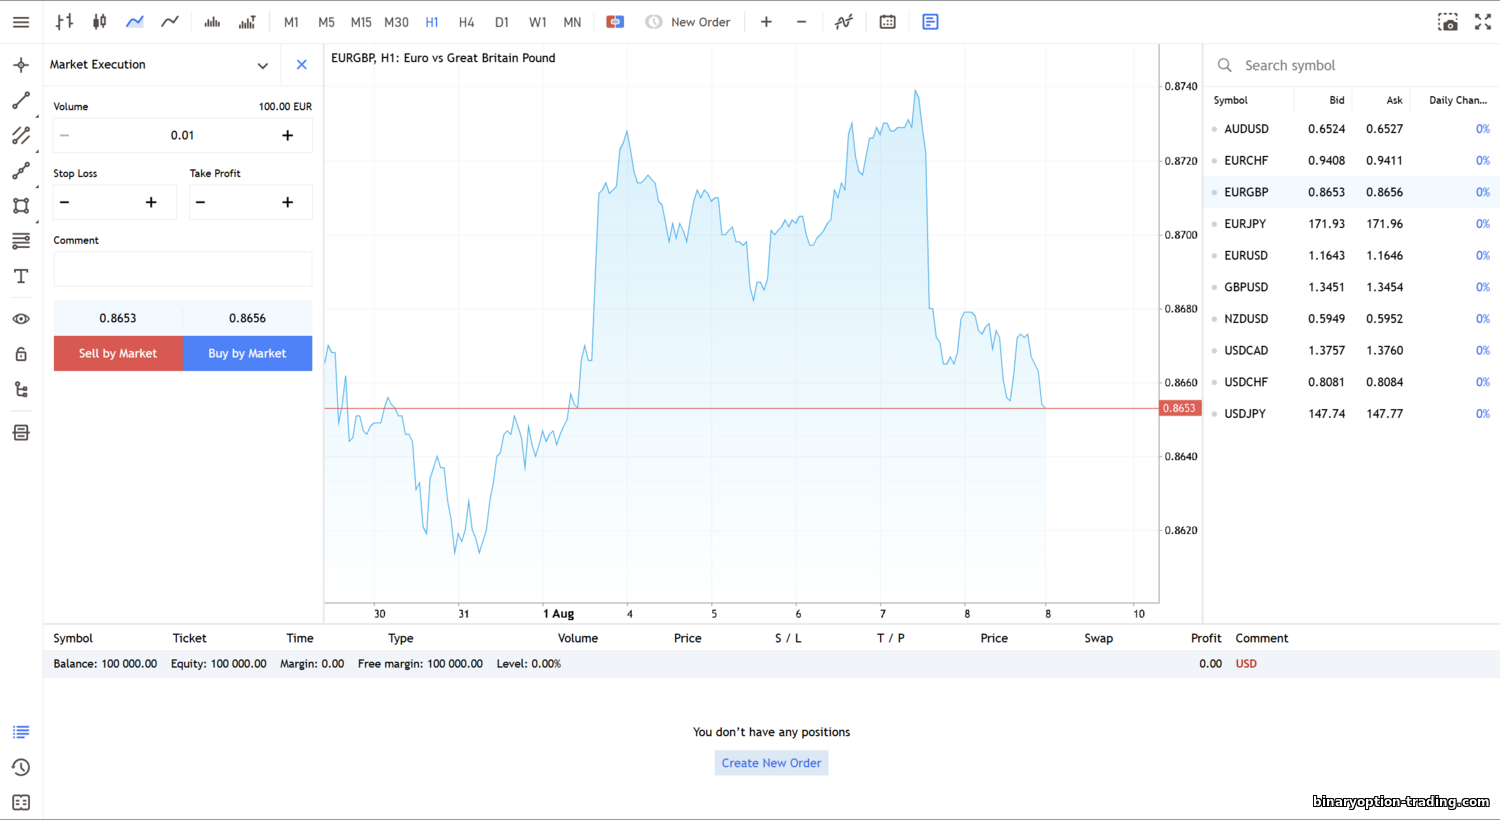Toggle visibility of chart objects with eye icon
The height and width of the screenshot is (820, 1500).
pyautogui.click(x=21, y=319)
